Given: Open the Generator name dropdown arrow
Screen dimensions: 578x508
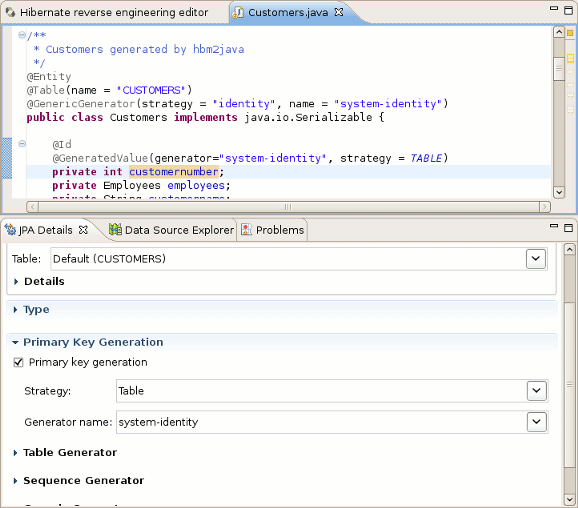Looking at the screenshot, I should coord(537,421).
